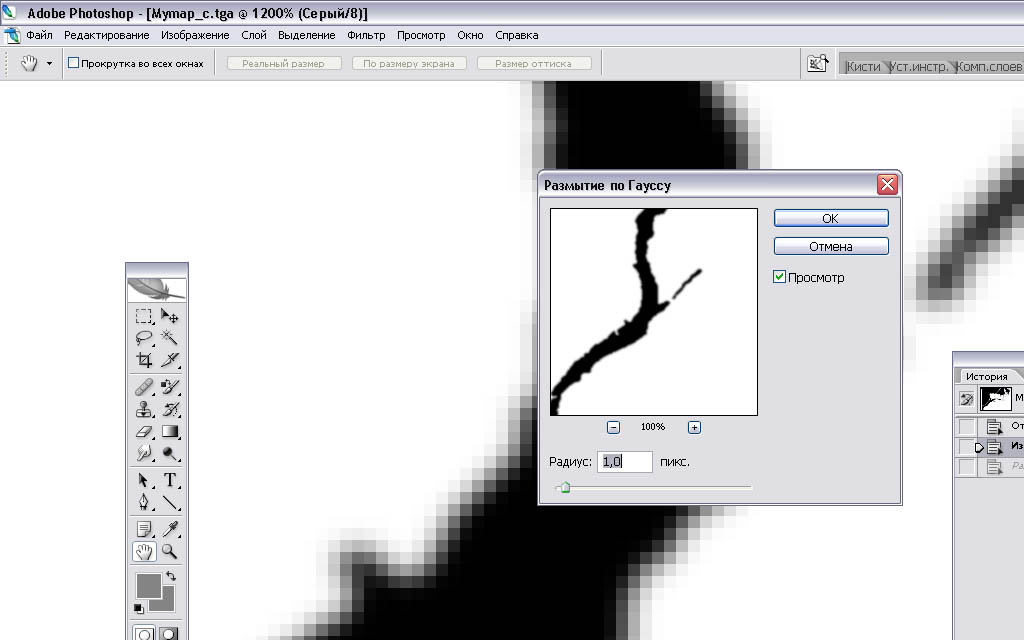Select the Rectangular Marquee tool
The image size is (1024, 640).
[144, 317]
